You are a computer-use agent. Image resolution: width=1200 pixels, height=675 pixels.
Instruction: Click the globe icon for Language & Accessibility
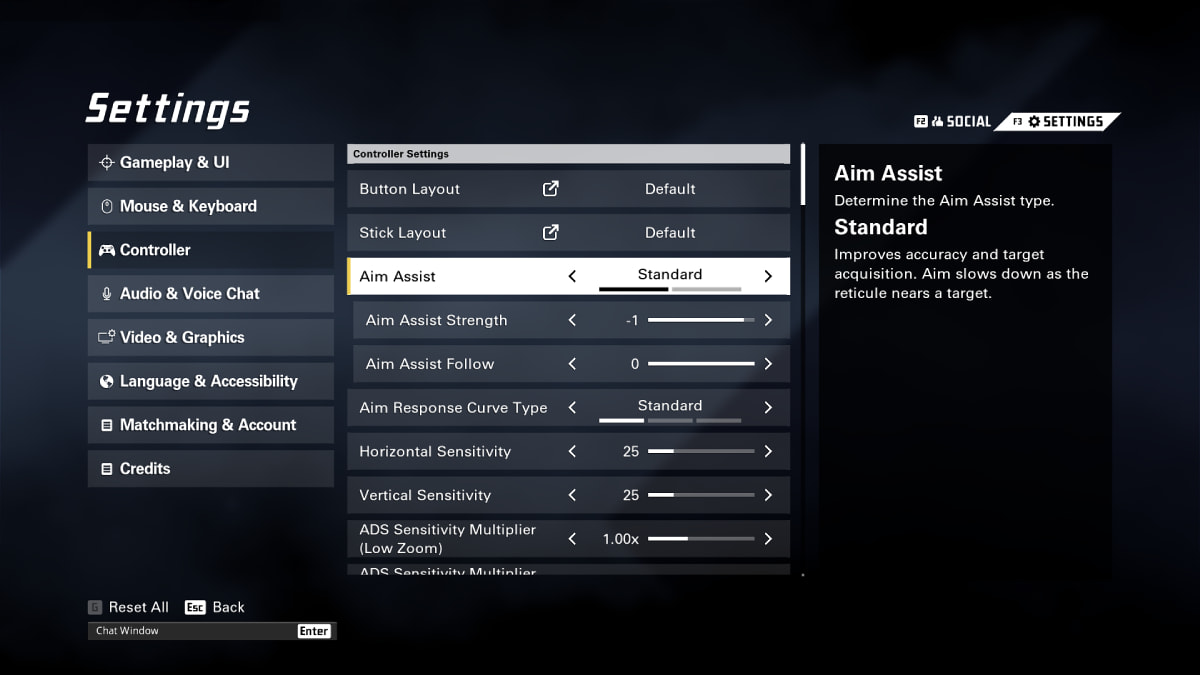[106, 382]
